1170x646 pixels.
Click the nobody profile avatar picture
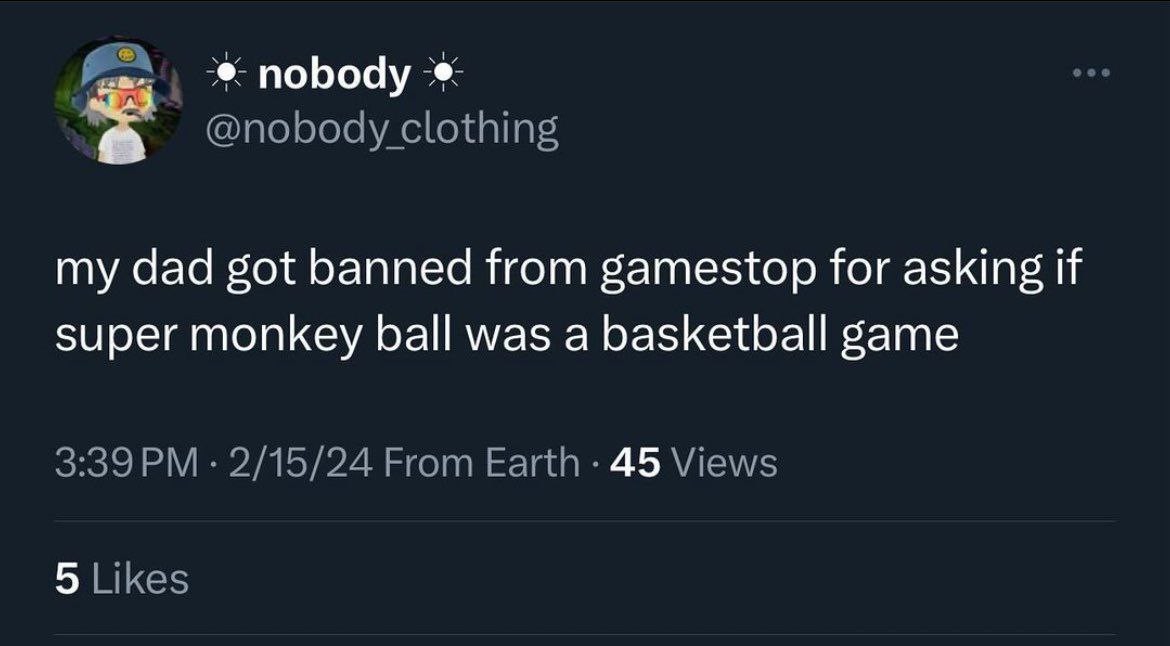pyautogui.click(x=119, y=102)
